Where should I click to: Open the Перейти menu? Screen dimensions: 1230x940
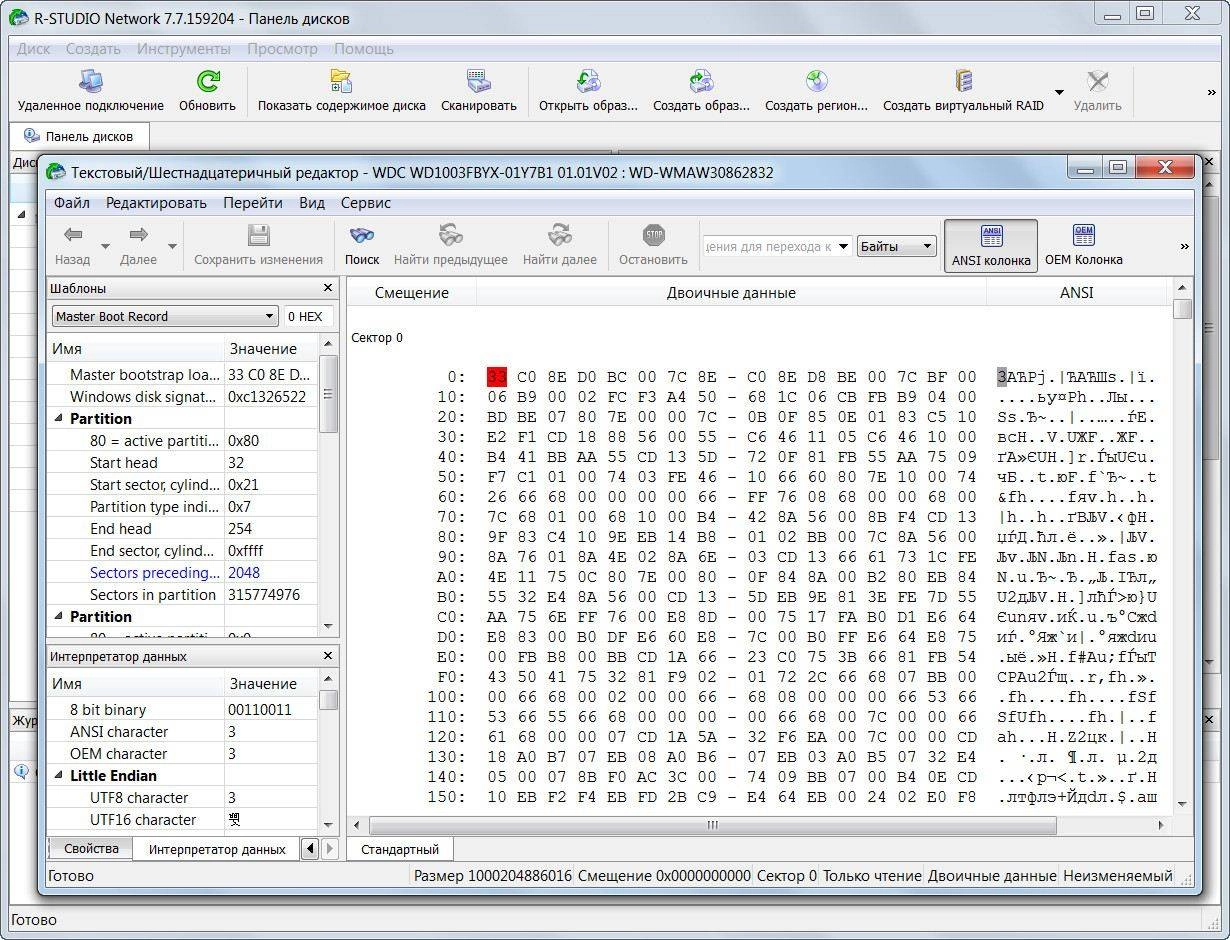click(253, 203)
